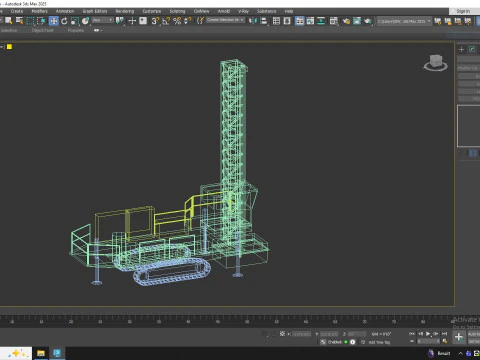Image resolution: width=480 pixels, height=360 pixels.
Task: Switch to Populate ribbon tab
Action: pyautogui.click(x=76, y=30)
